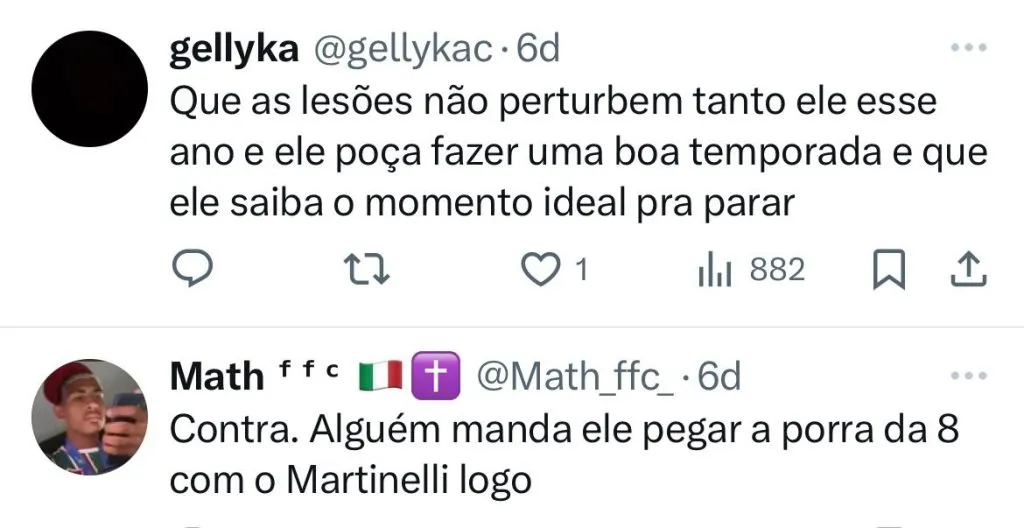
Task: Open more options on gellyka's tweet
Action: [x=968, y=48]
